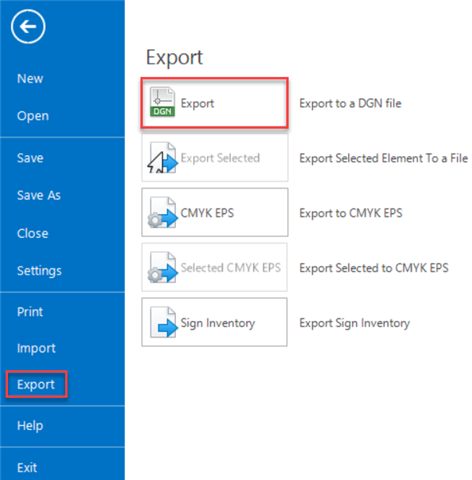This screenshot has height=480, width=472.
Task: Click the Sign Inventory page-arrow icon
Action: click(x=163, y=322)
